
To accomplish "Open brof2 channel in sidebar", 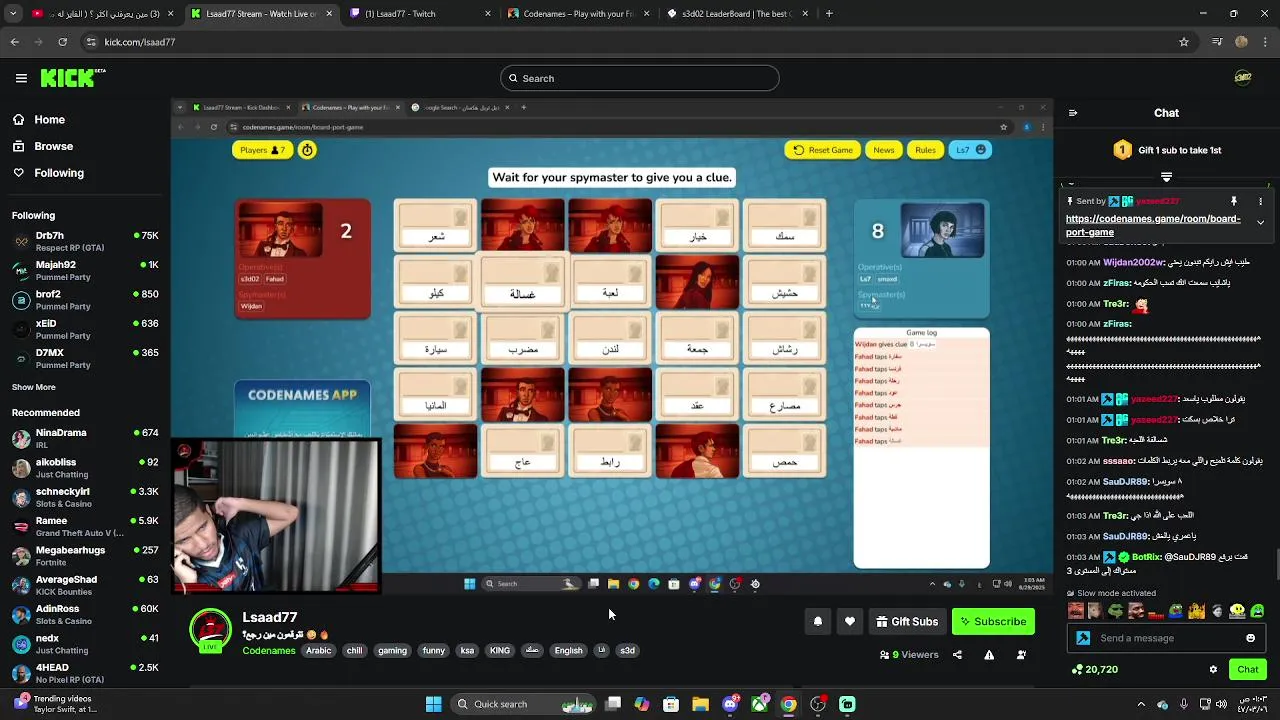I will [x=85, y=300].
